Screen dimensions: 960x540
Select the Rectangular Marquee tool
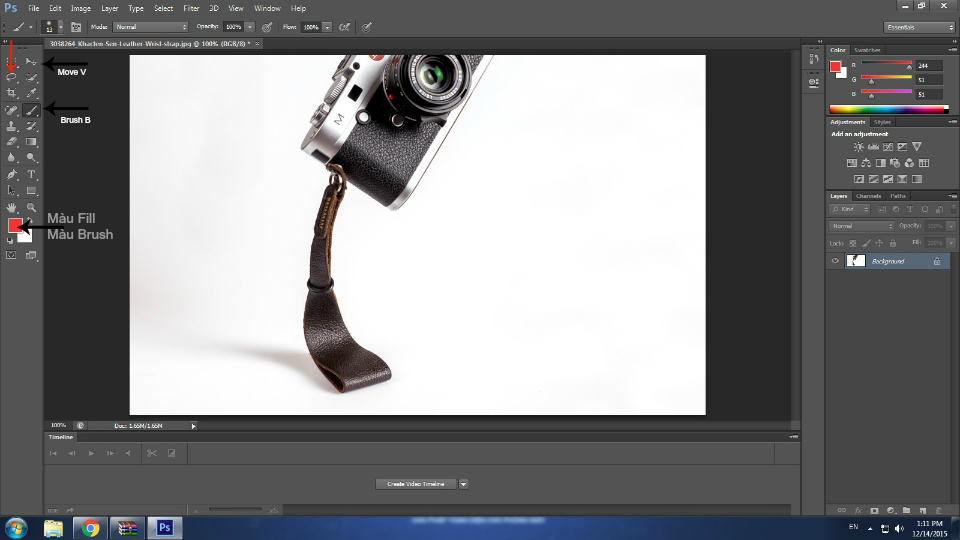pos(11,62)
